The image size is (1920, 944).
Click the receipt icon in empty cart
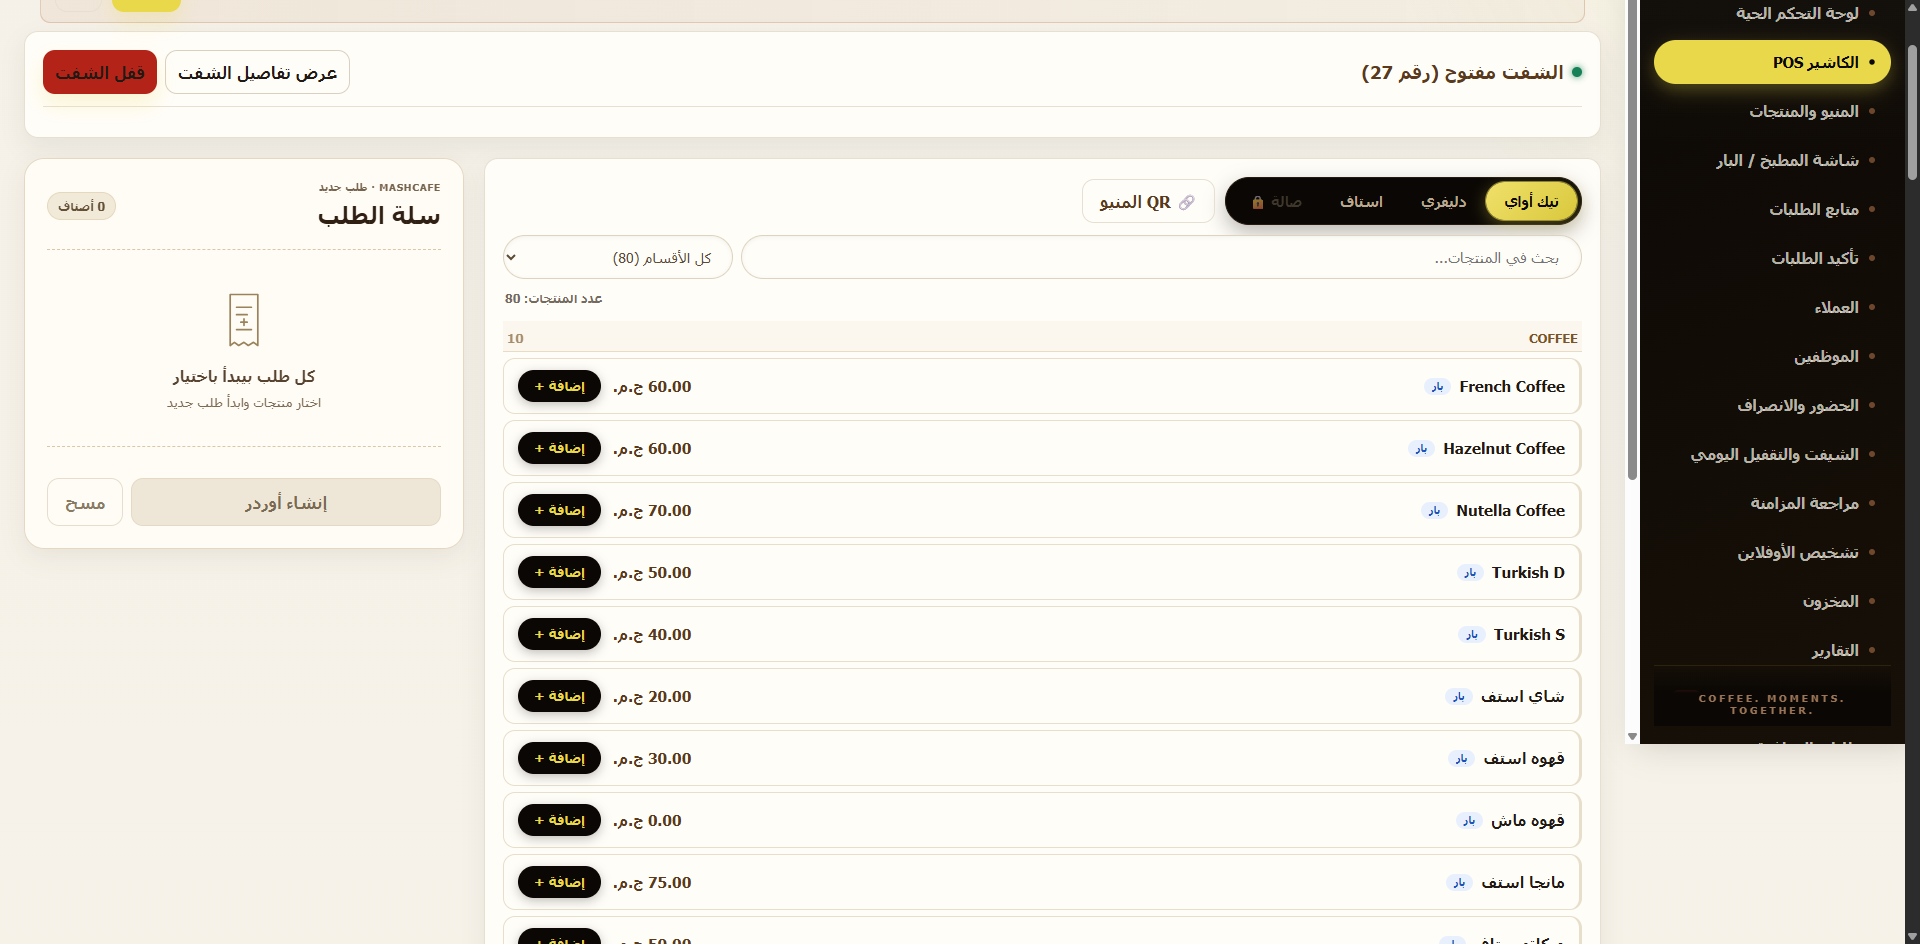click(x=244, y=320)
